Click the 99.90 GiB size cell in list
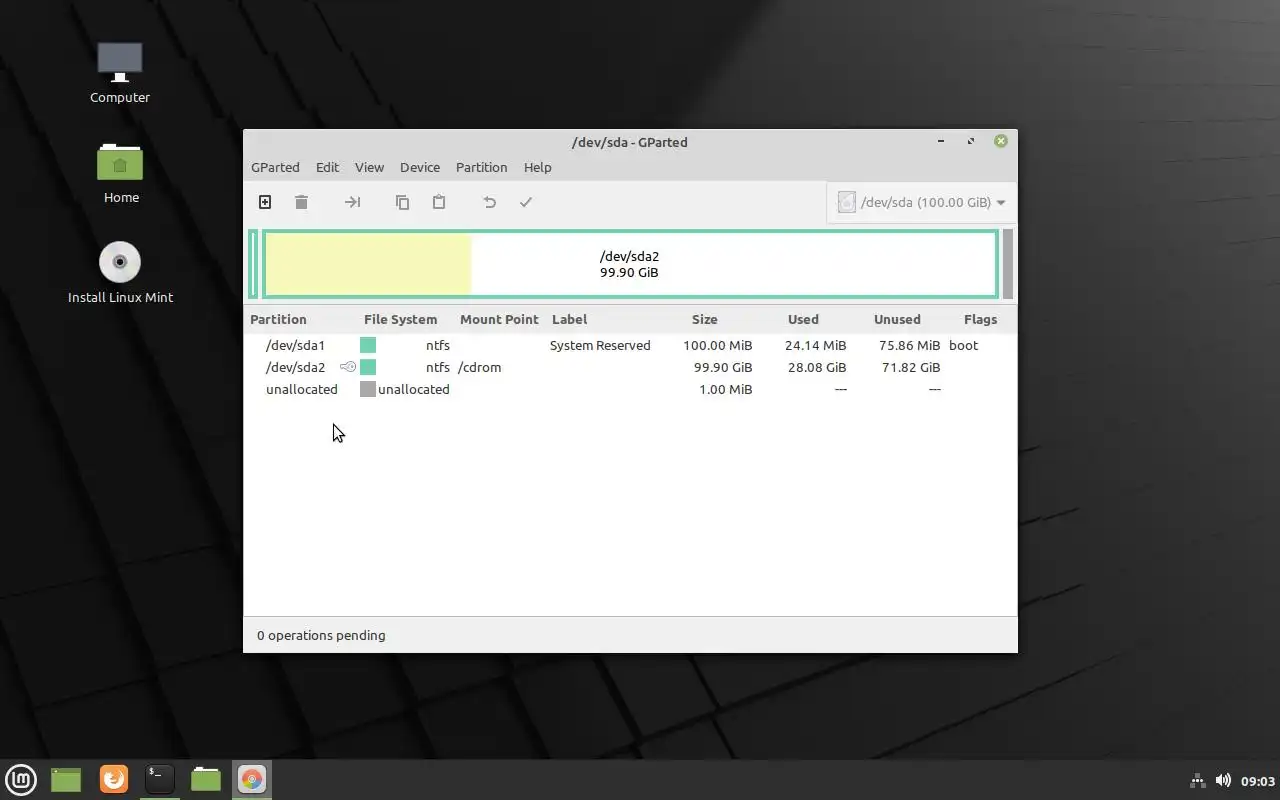1280x800 pixels. [723, 367]
